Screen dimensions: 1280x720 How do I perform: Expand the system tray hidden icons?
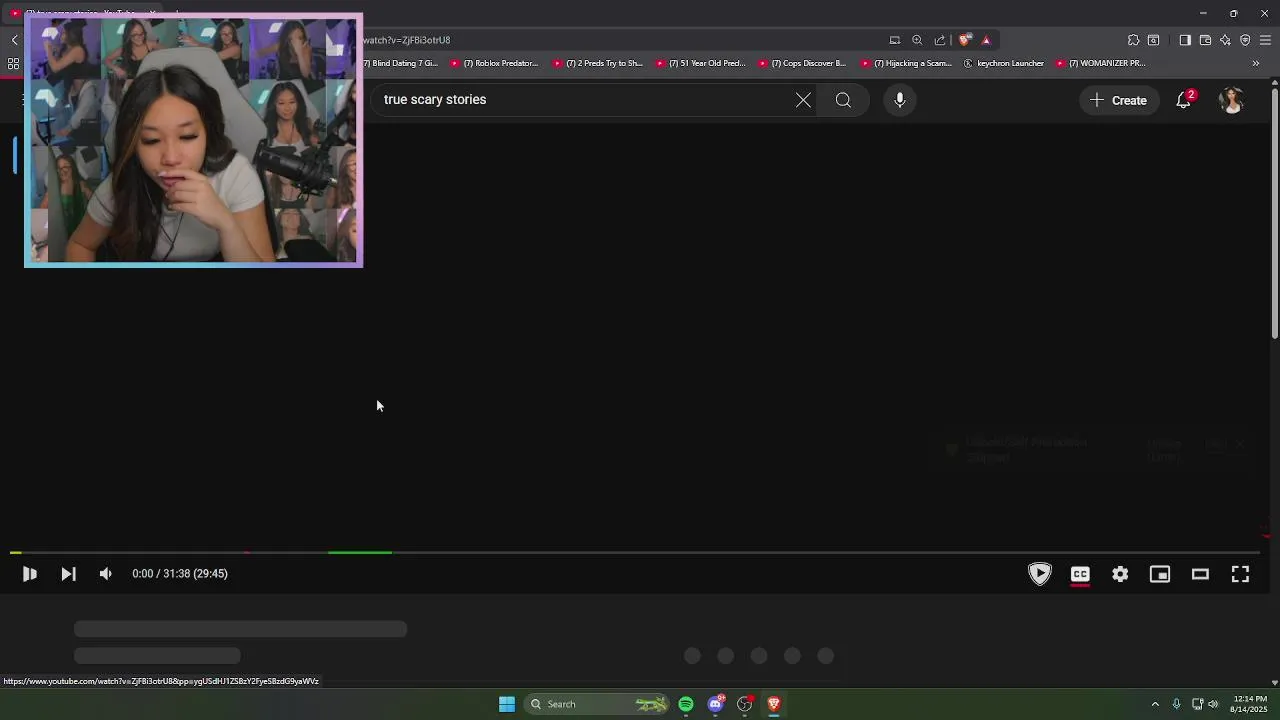[1155, 704]
